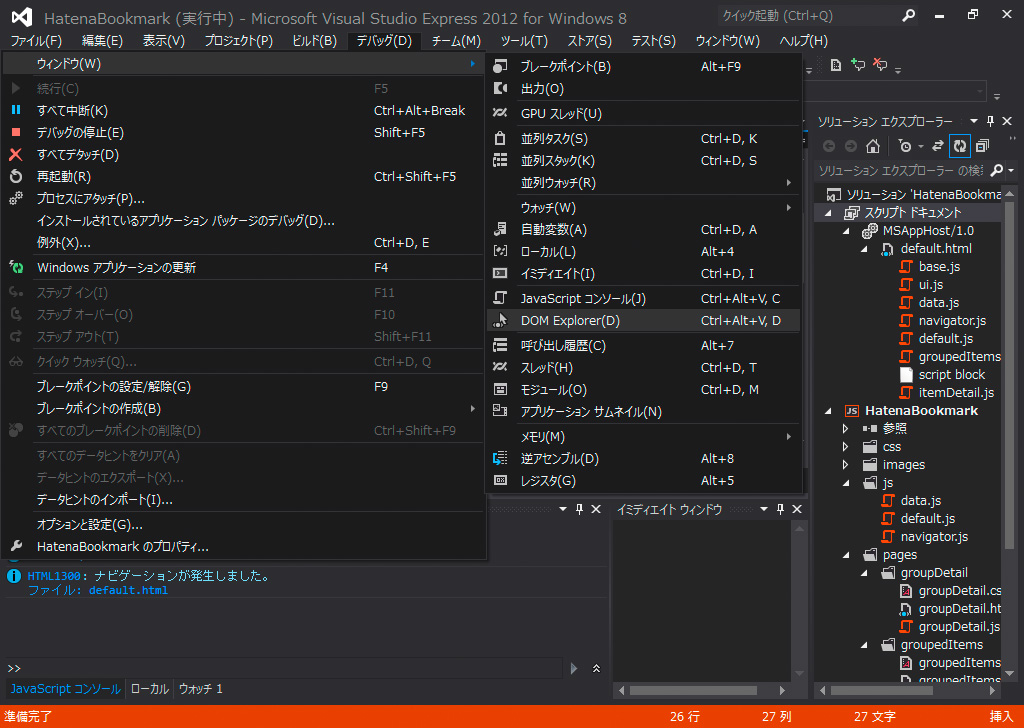Switch to ウォッチ 1 tab
This screenshot has width=1024, height=728.
click(200, 689)
